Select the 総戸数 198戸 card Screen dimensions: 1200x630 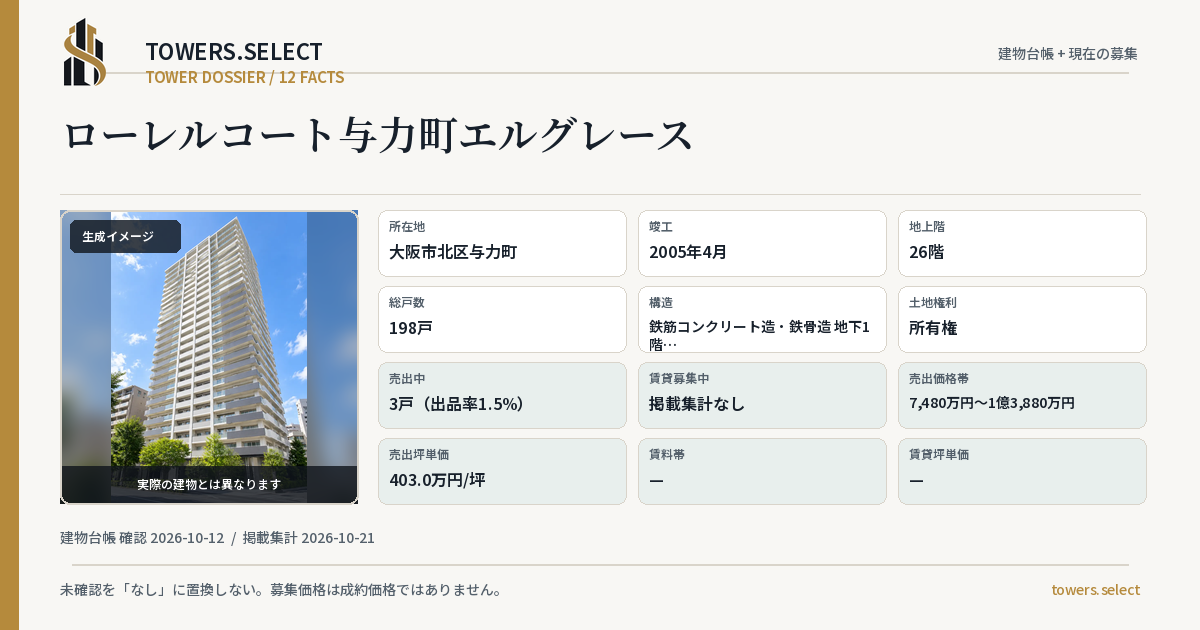(502, 319)
